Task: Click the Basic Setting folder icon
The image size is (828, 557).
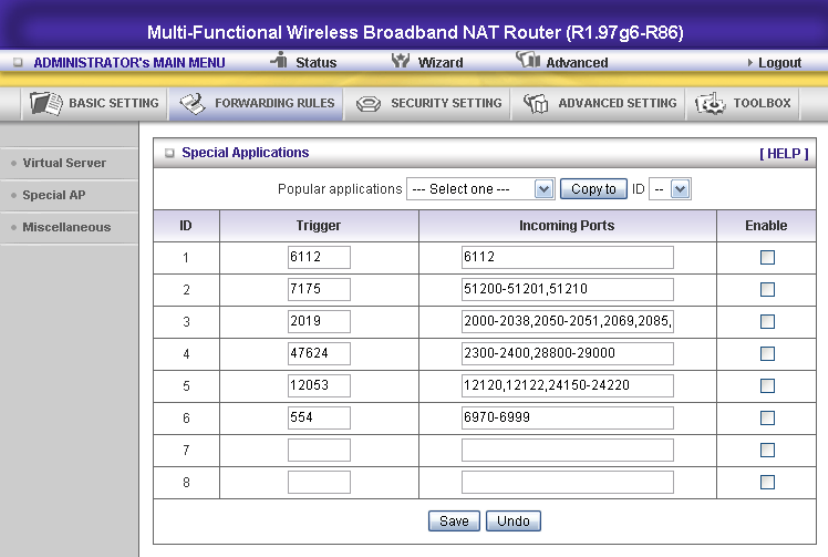Action: tap(46, 103)
